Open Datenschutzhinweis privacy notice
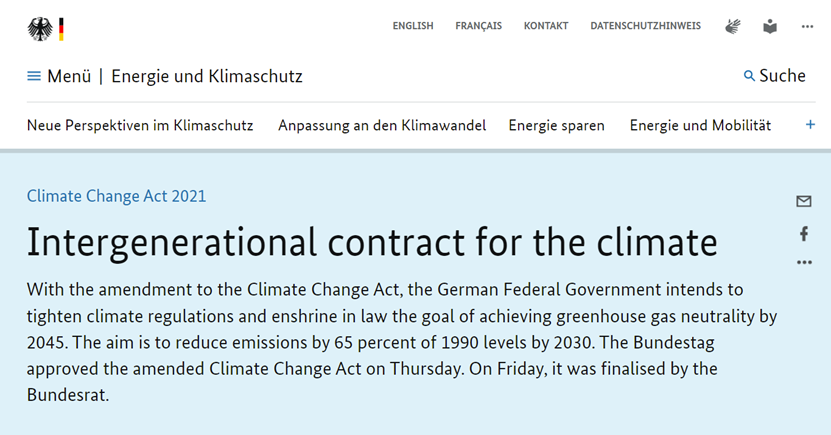 pyautogui.click(x=645, y=26)
